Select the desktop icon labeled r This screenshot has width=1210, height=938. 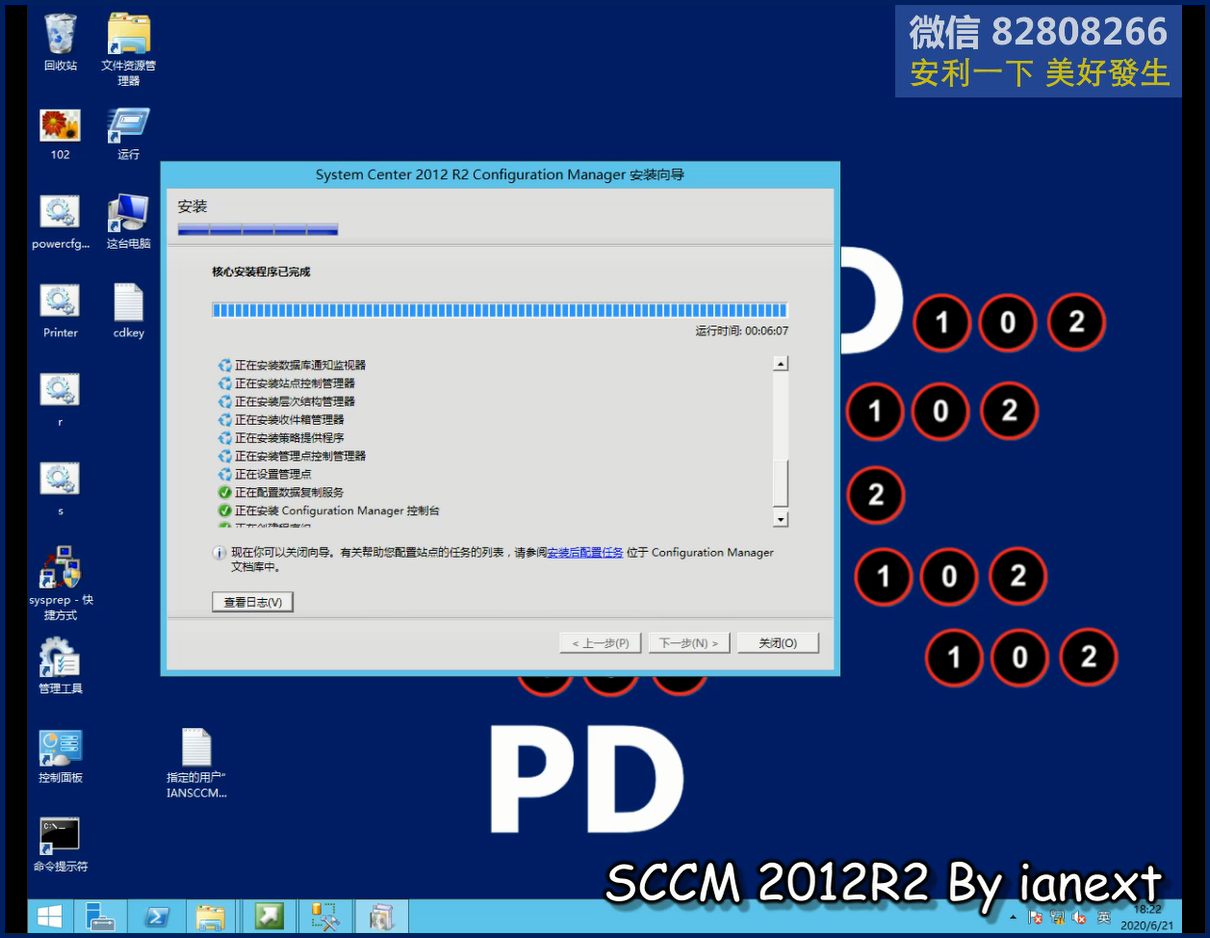click(x=60, y=400)
